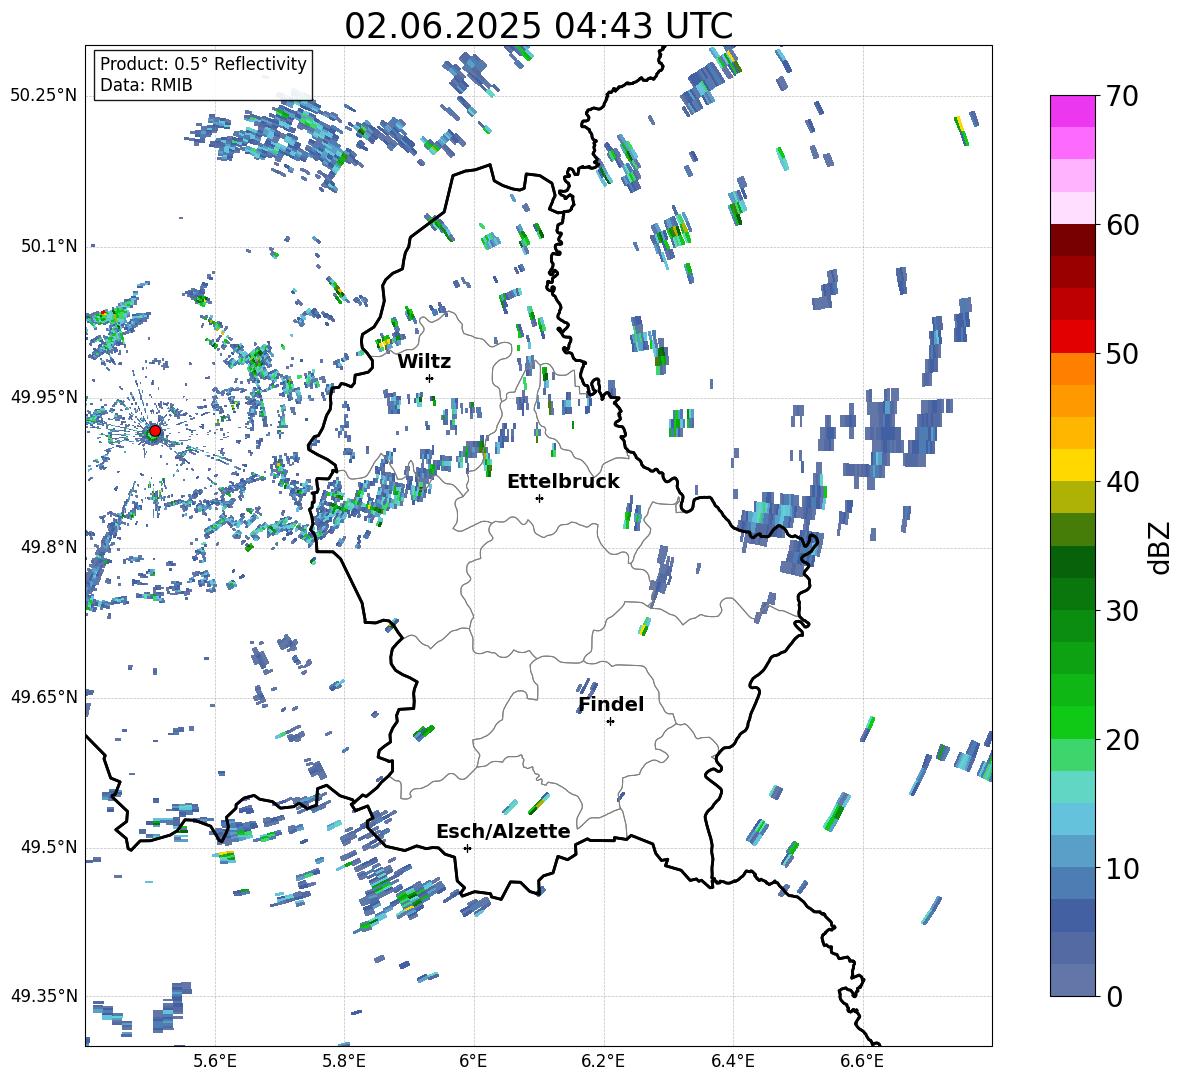Click the colorbar tick label 10

point(1123,868)
